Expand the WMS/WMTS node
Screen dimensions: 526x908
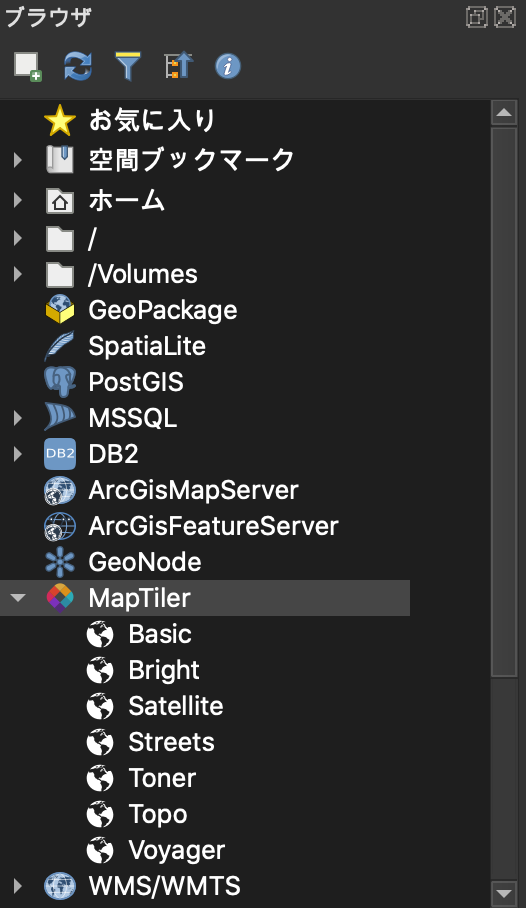(18, 886)
